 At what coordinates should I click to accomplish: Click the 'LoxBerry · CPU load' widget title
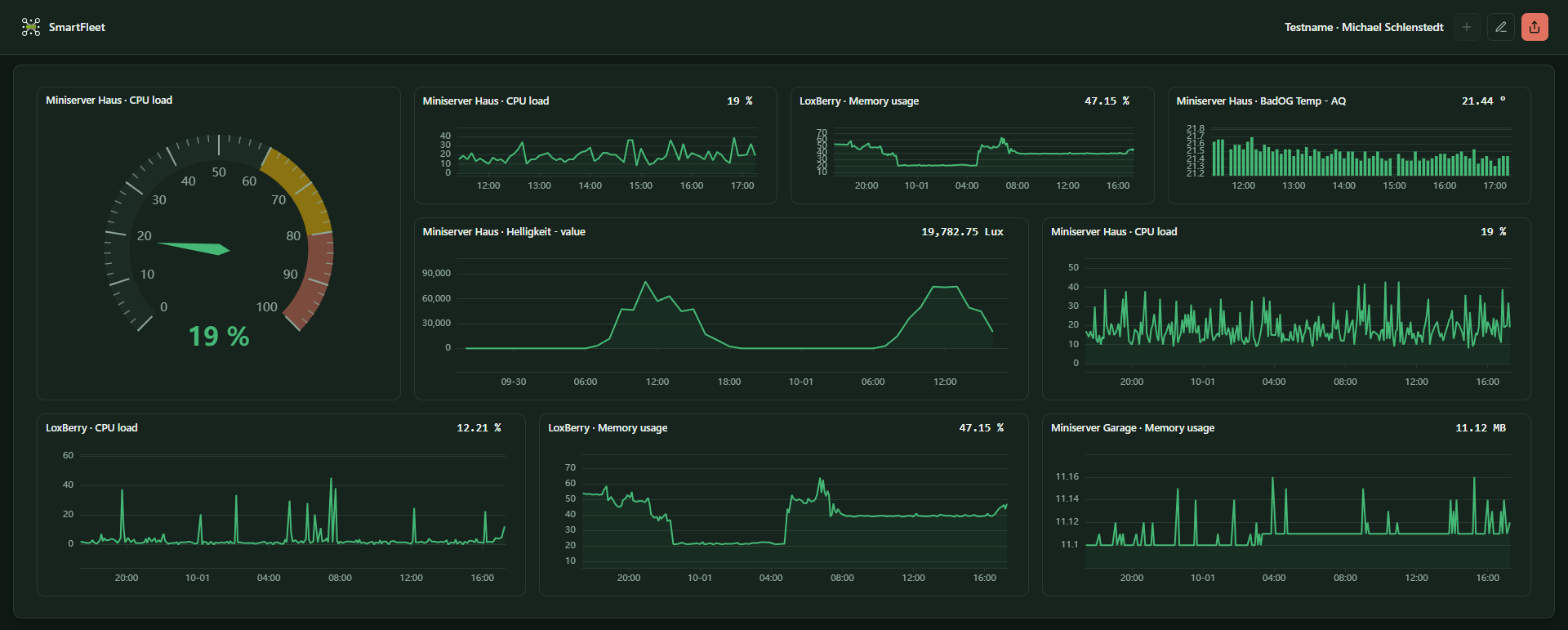(x=92, y=428)
